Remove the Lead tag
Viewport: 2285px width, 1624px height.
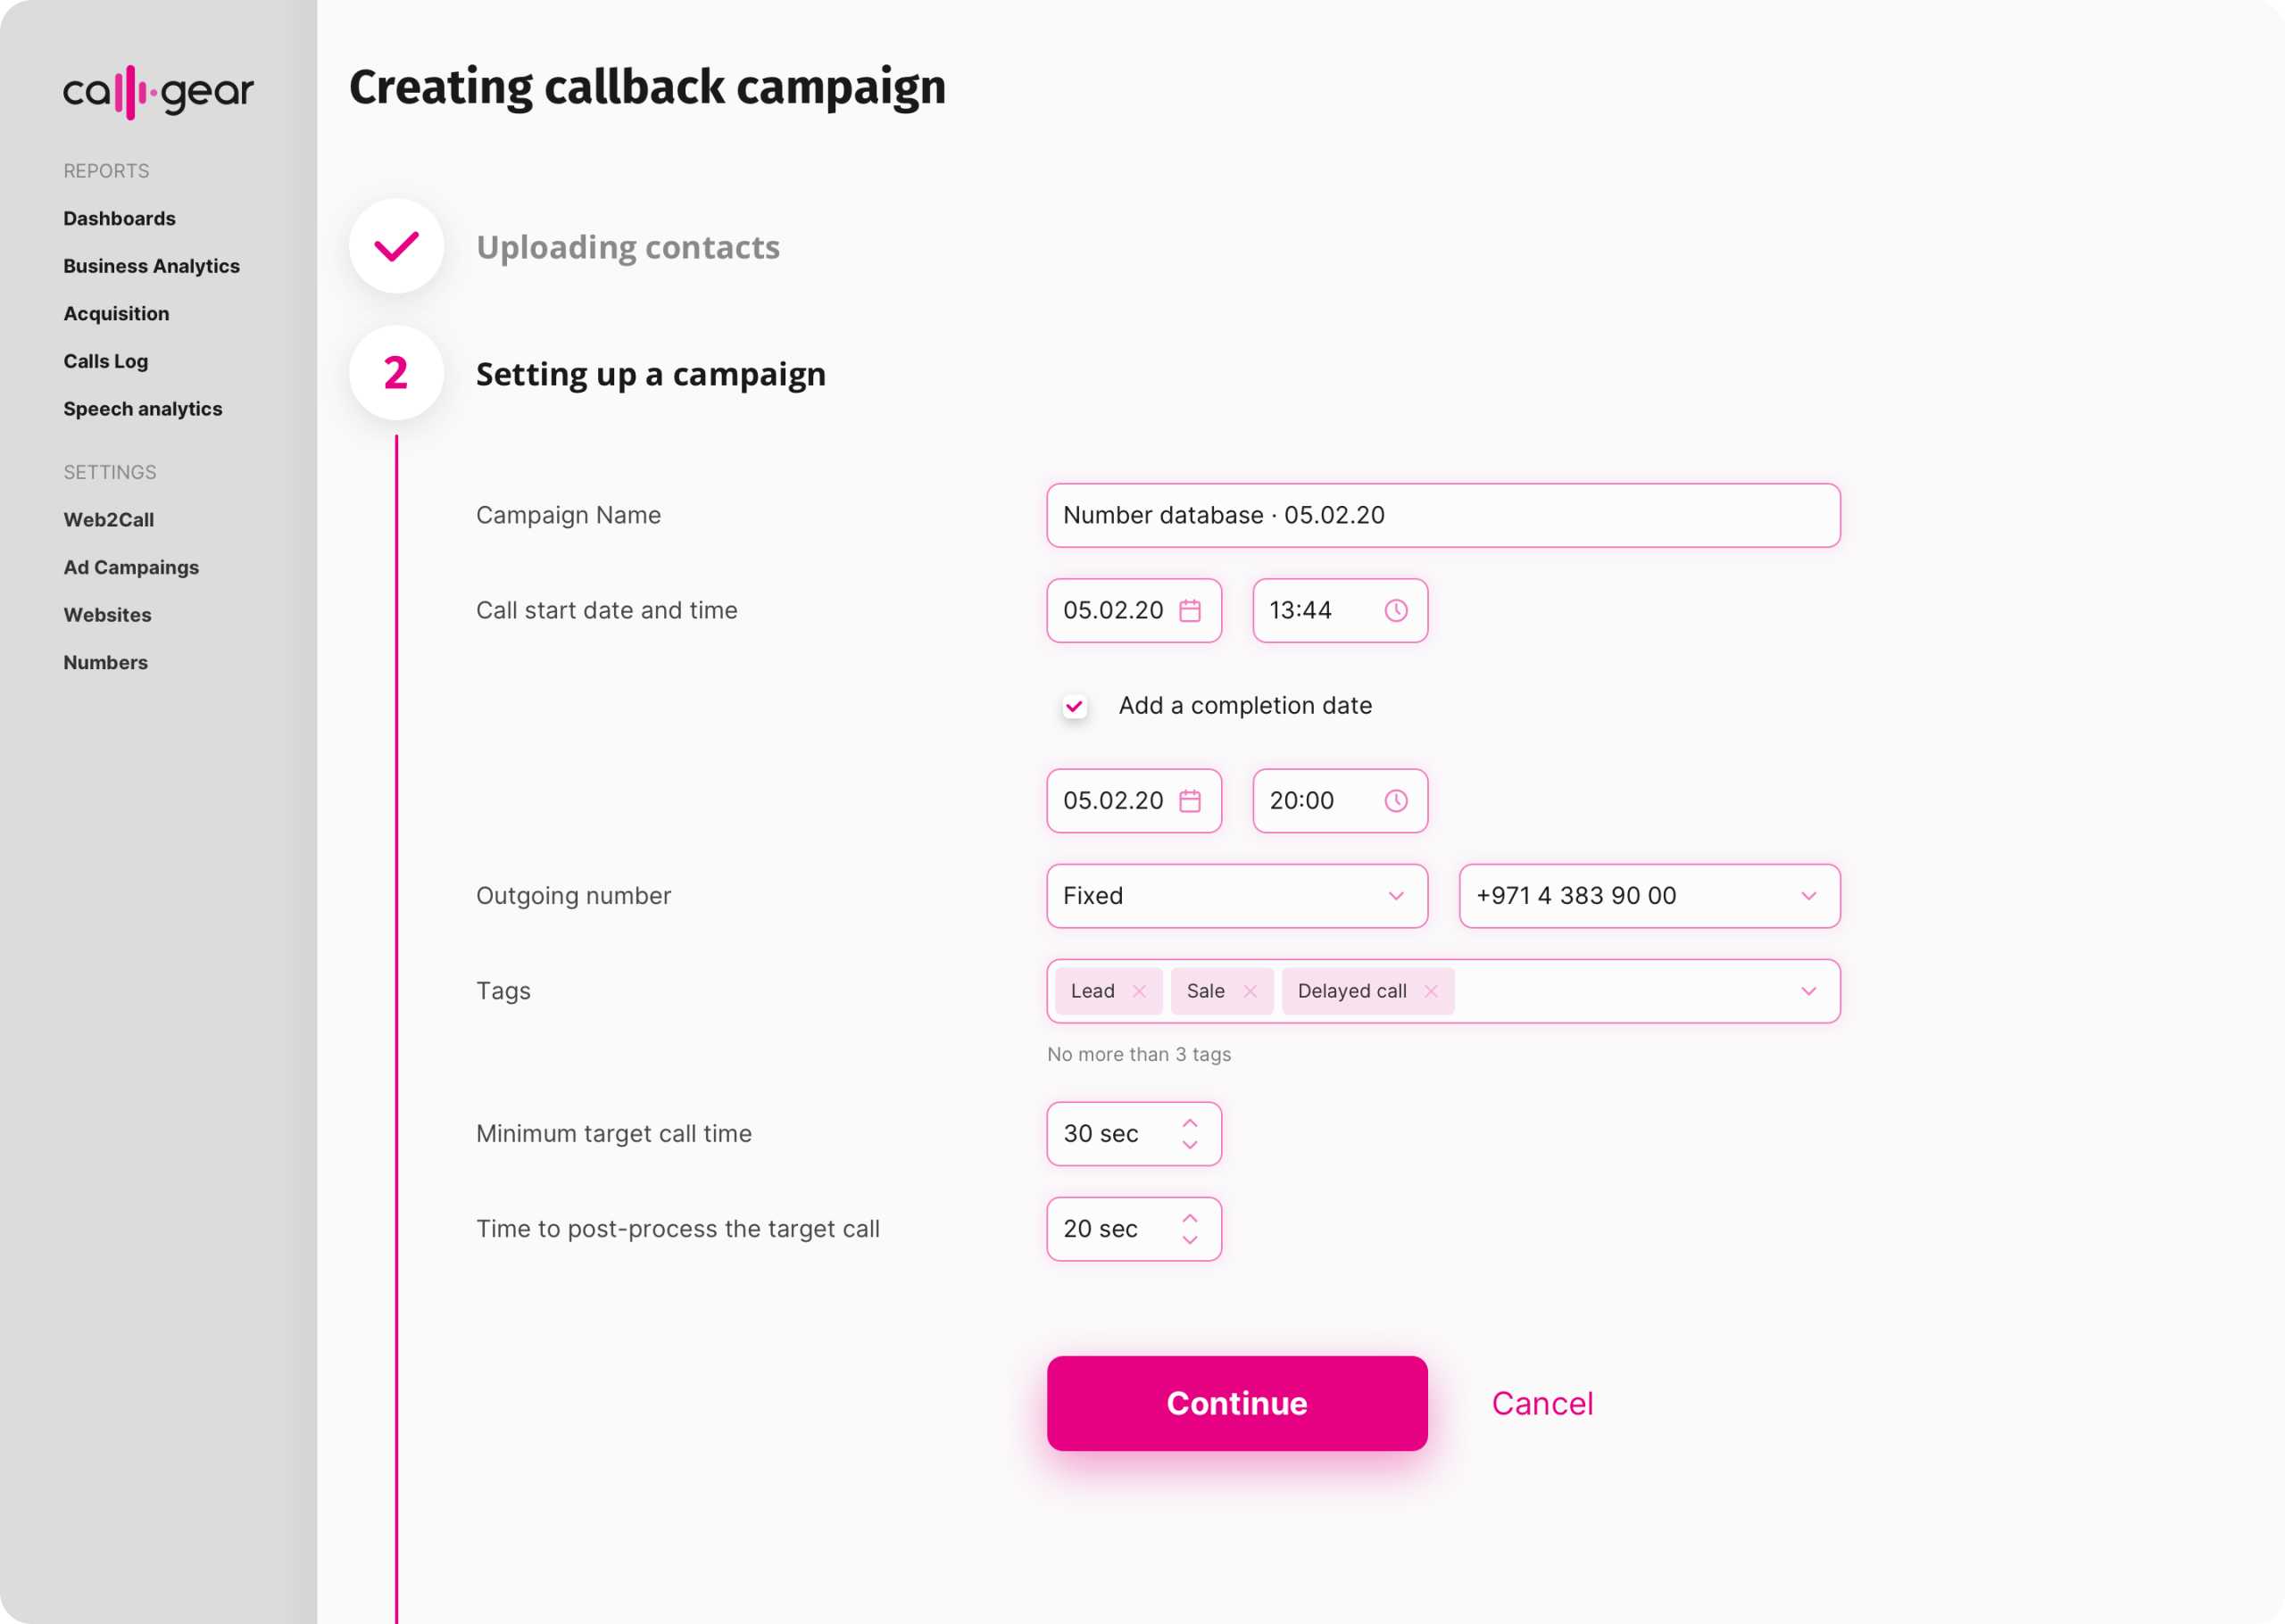[1140, 991]
